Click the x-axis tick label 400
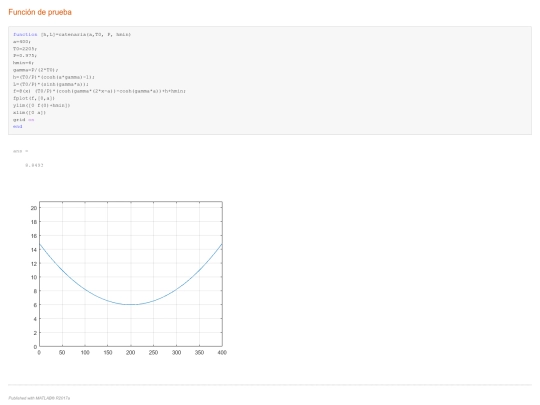The height and width of the screenshot is (405, 540). pos(222,352)
